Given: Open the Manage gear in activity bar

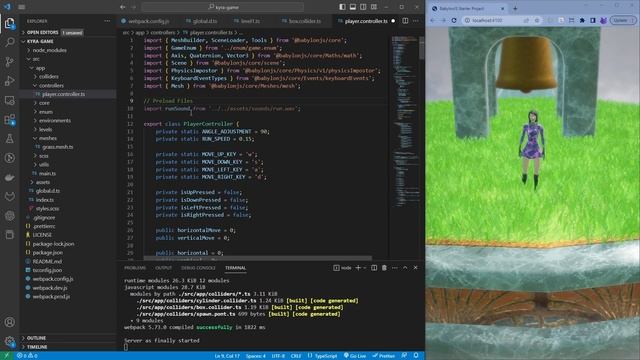Looking at the screenshot, I should coord(9,341).
